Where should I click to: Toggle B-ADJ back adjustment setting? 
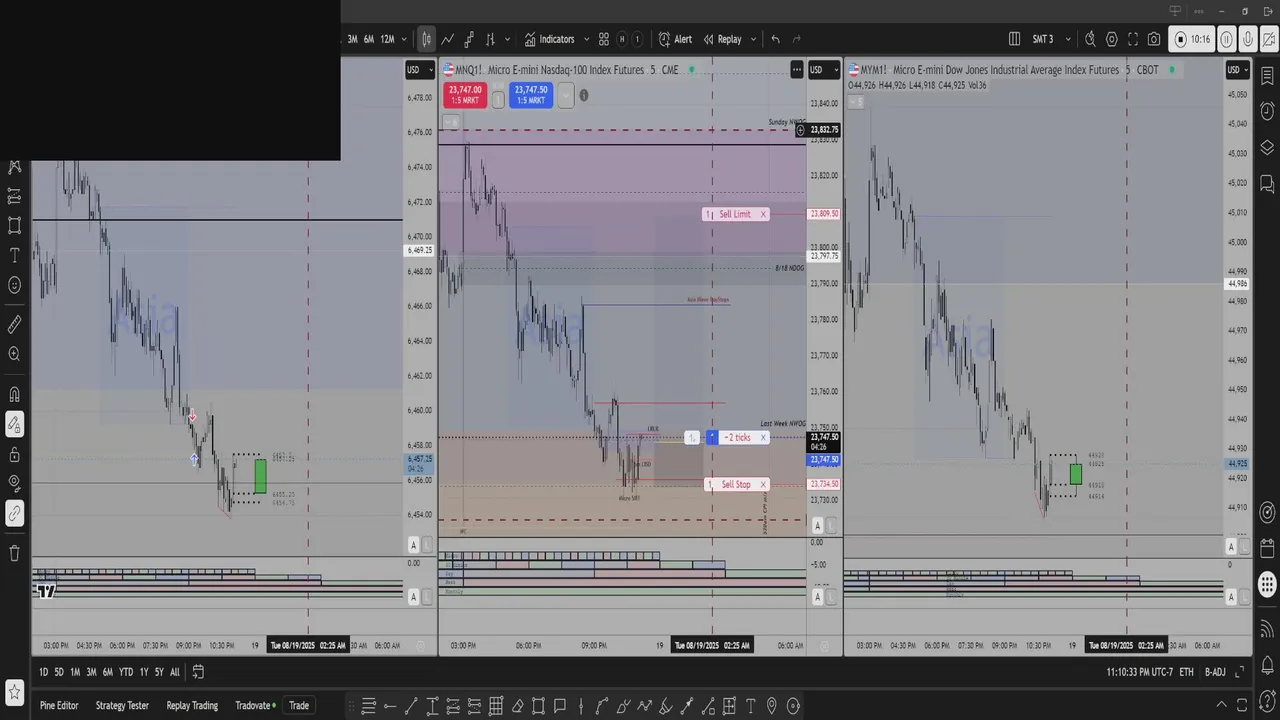[x=1215, y=672]
